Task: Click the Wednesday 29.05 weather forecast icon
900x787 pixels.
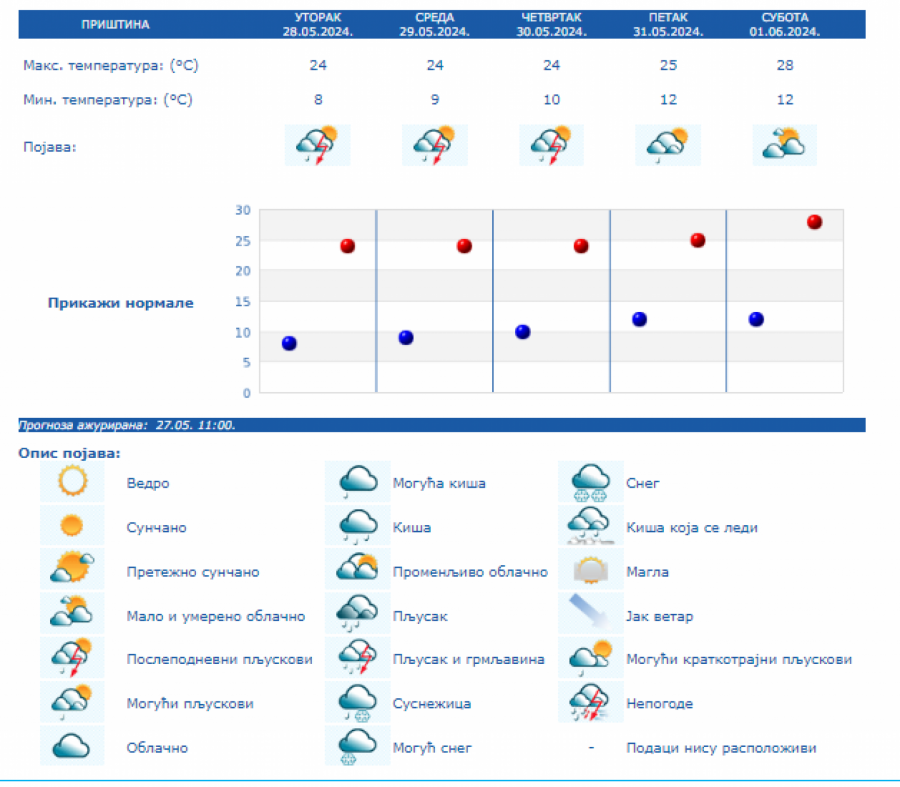Action: (434, 145)
